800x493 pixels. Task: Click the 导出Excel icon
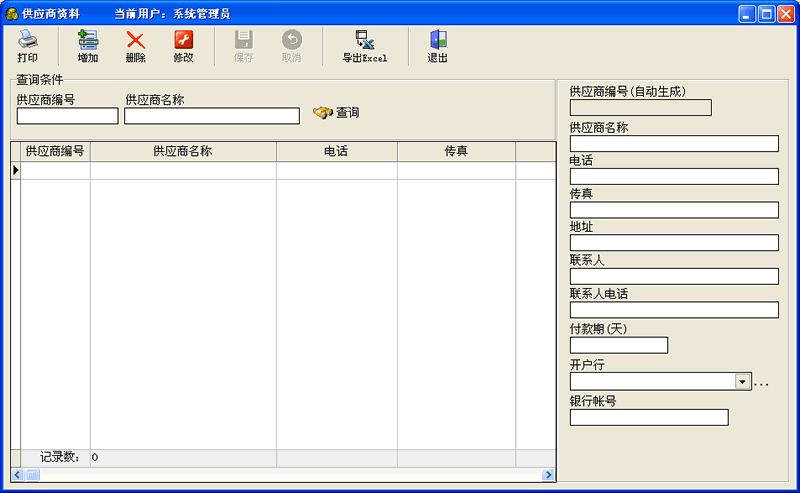click(x=365, y=39)
